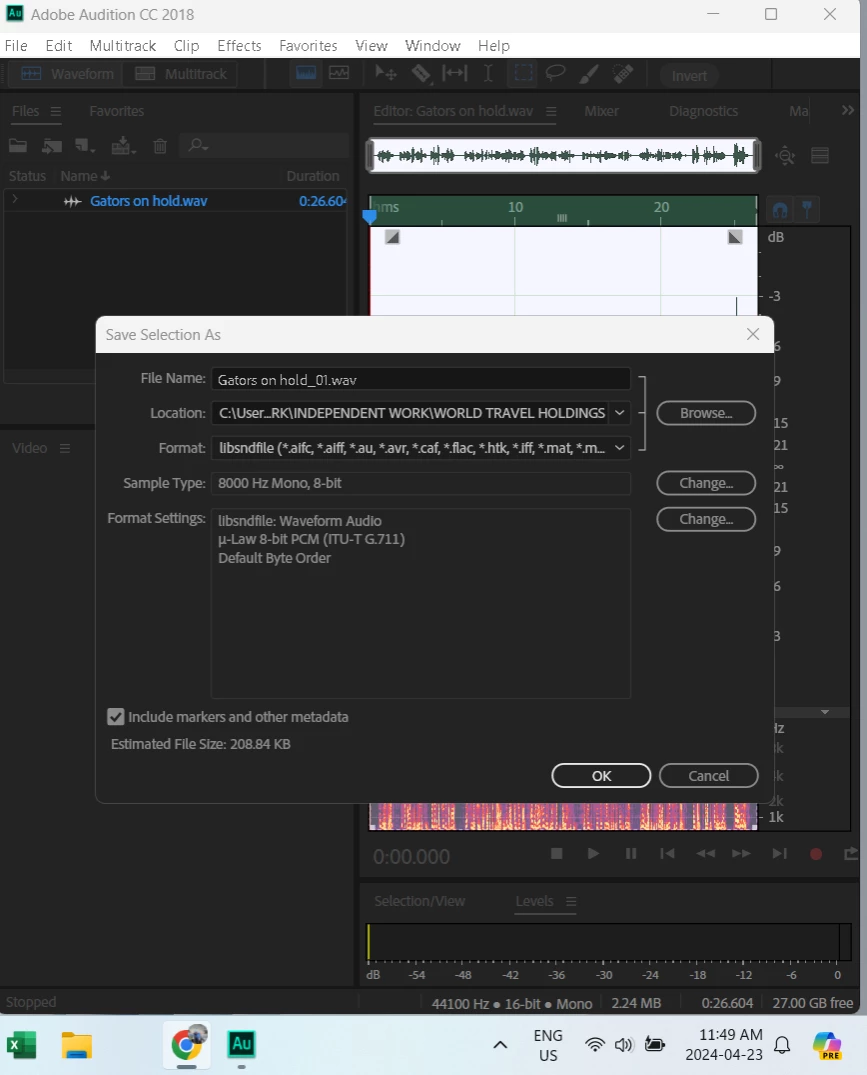Click Insert into Multitrack icon
867x1075 pixels.
pyautogui.click(x=123, y=145)
